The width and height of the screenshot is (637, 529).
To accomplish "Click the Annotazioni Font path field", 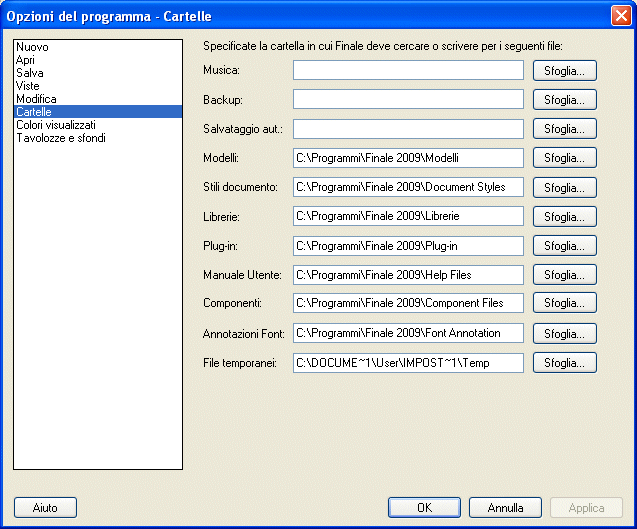I will point(408,333).
